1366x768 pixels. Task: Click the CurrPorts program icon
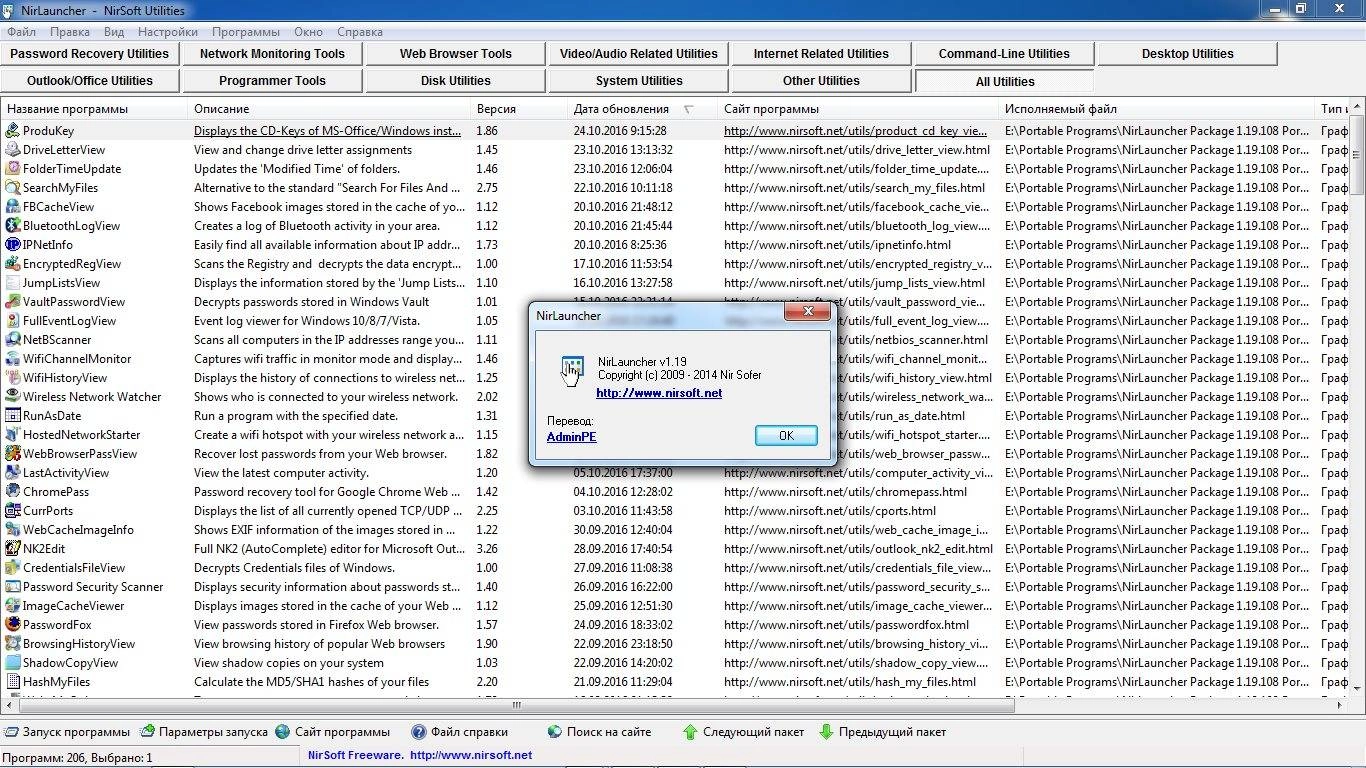[x=12, y=511]
